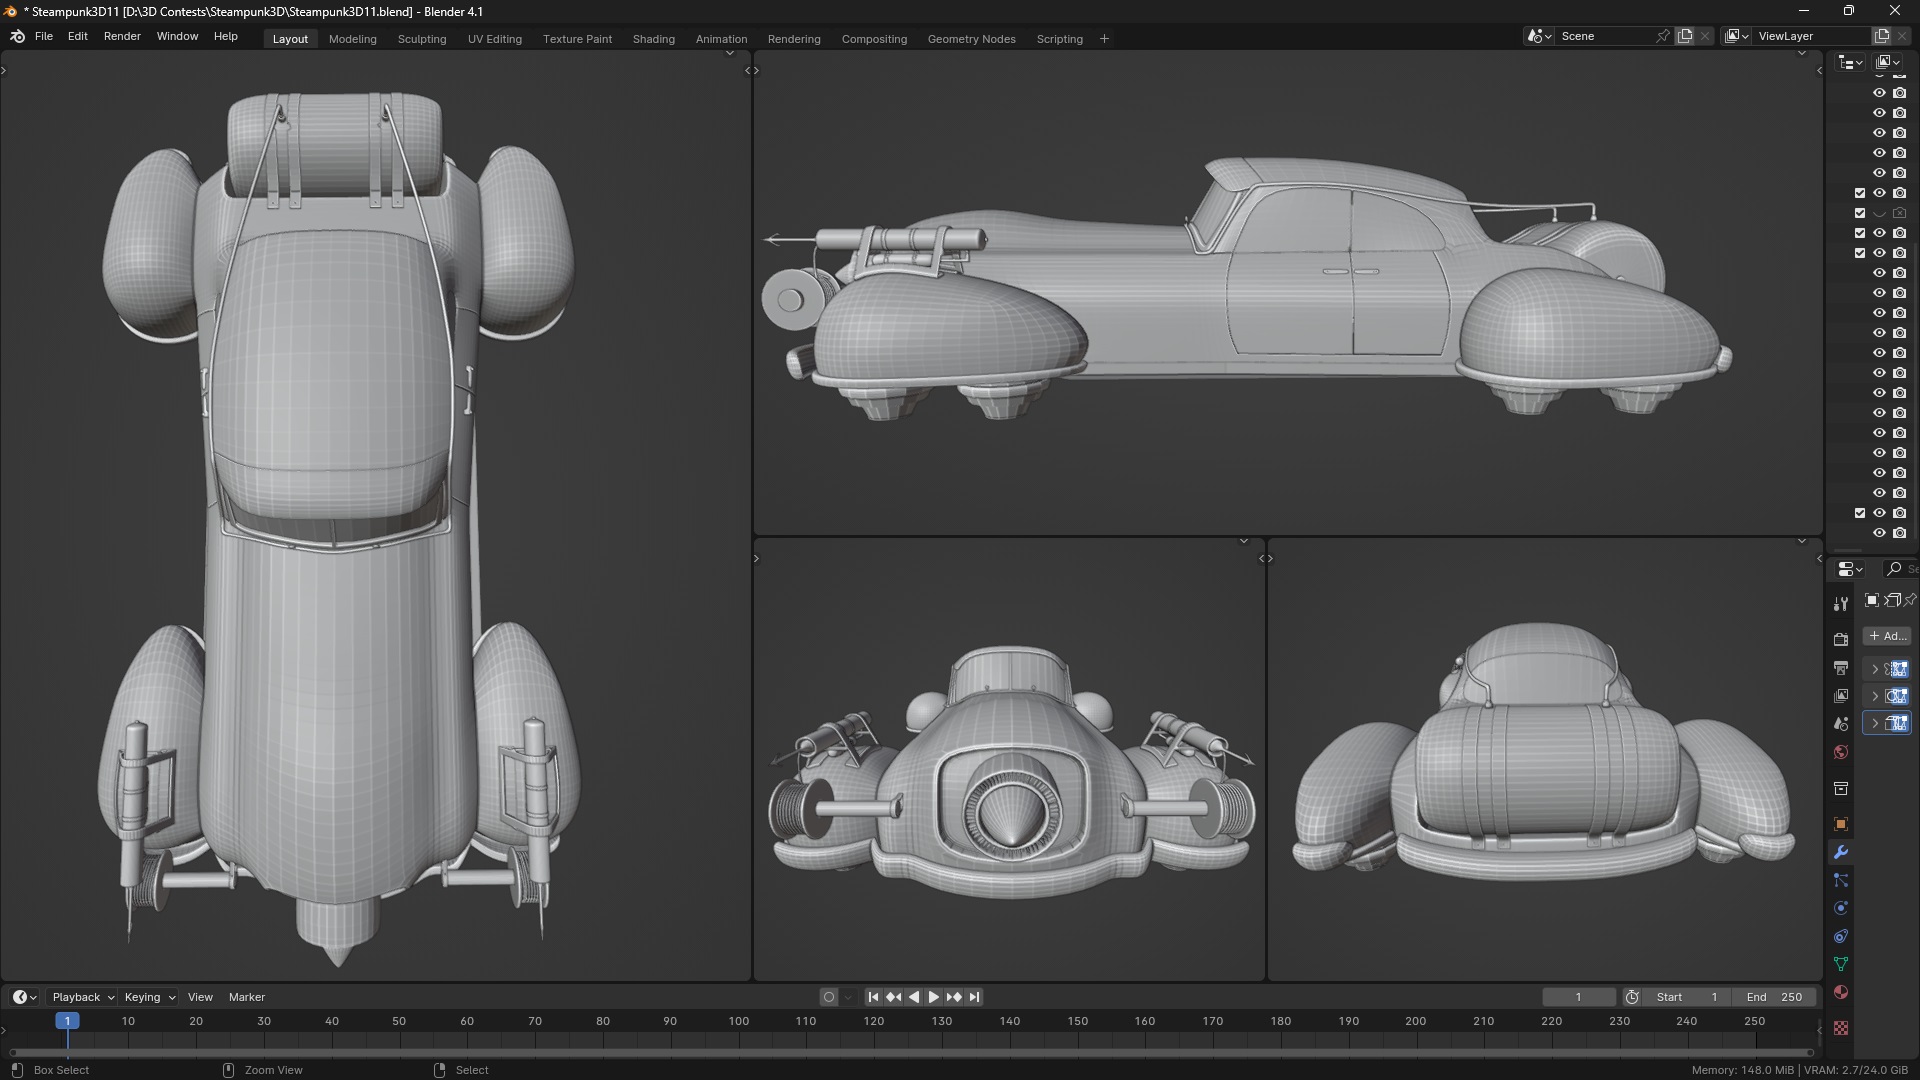Open the Object Data properties tab
1920x1080 pixels.
click(x=1840, y=964)
